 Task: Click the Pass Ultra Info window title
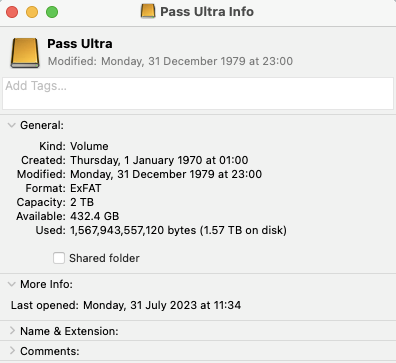tap(207, 12)
